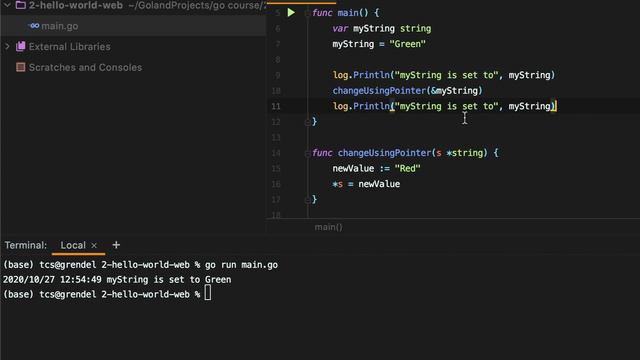Click "Red" string literal in code
Screen dimensions: 640x360
407,169
